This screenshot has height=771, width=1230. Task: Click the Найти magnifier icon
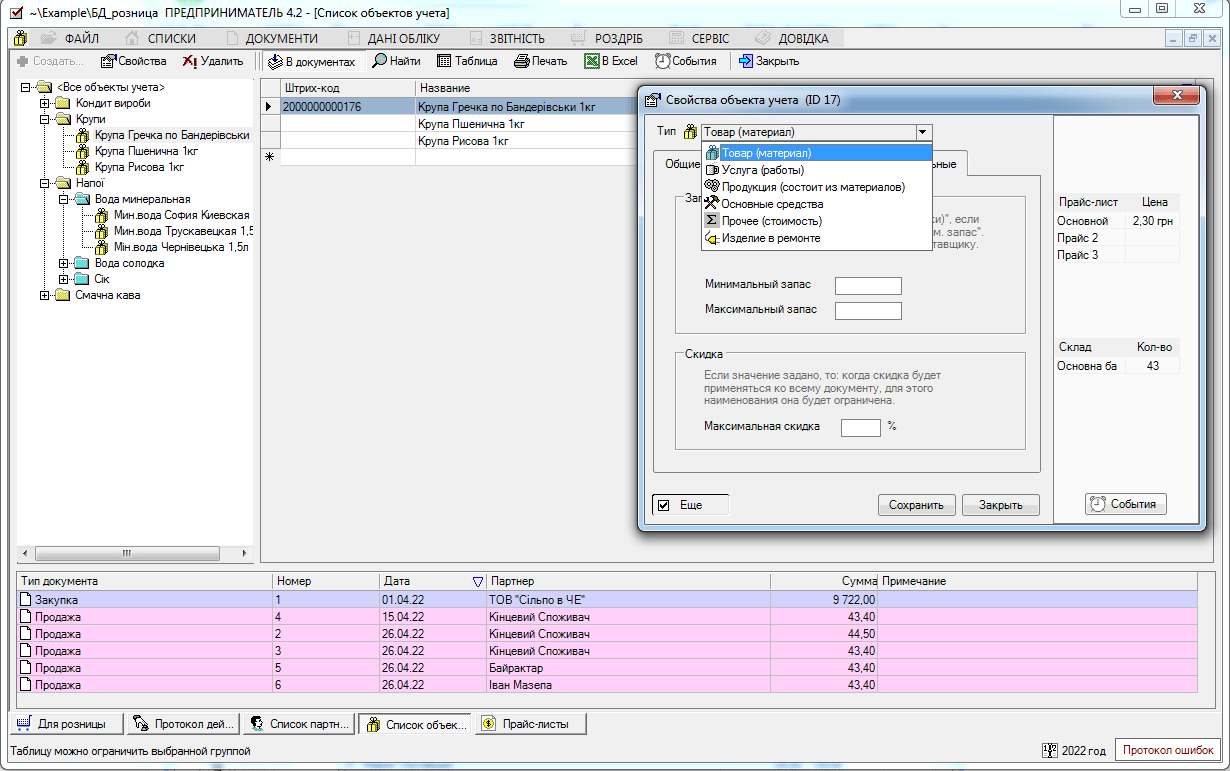(x=380, y=61)
